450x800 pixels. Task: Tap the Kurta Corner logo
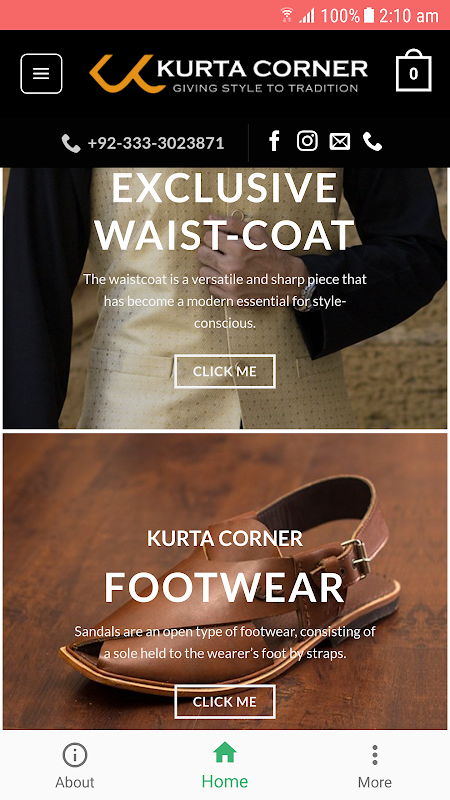click(x=229, y=74)
